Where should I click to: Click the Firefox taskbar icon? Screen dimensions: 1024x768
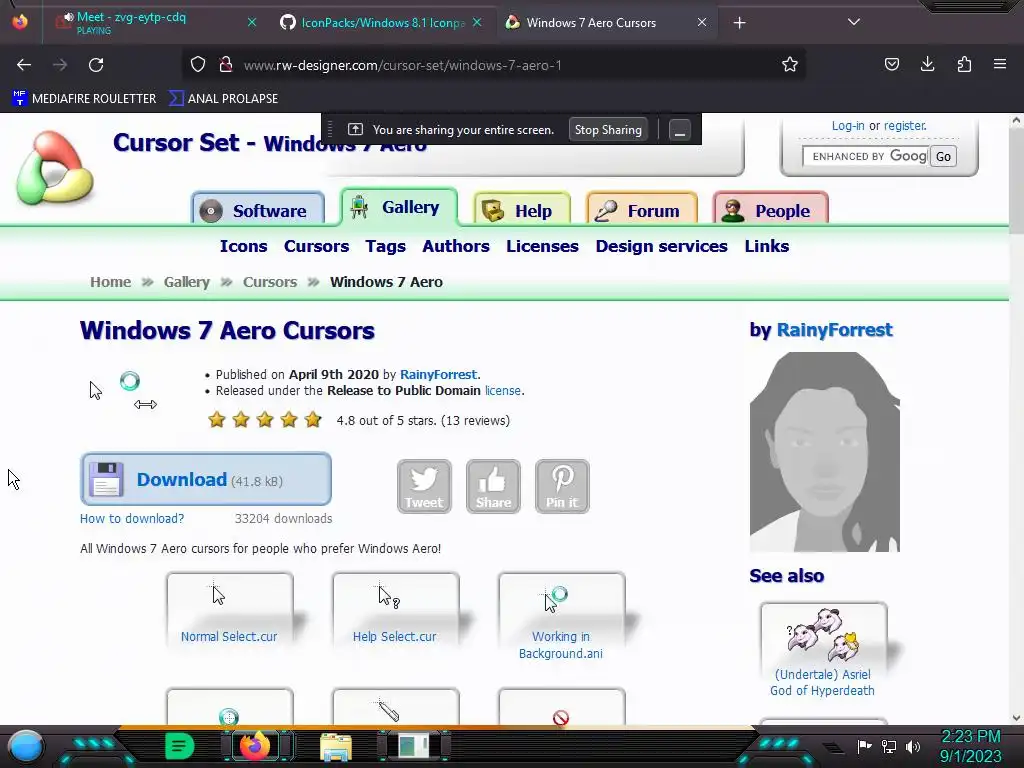255,745
